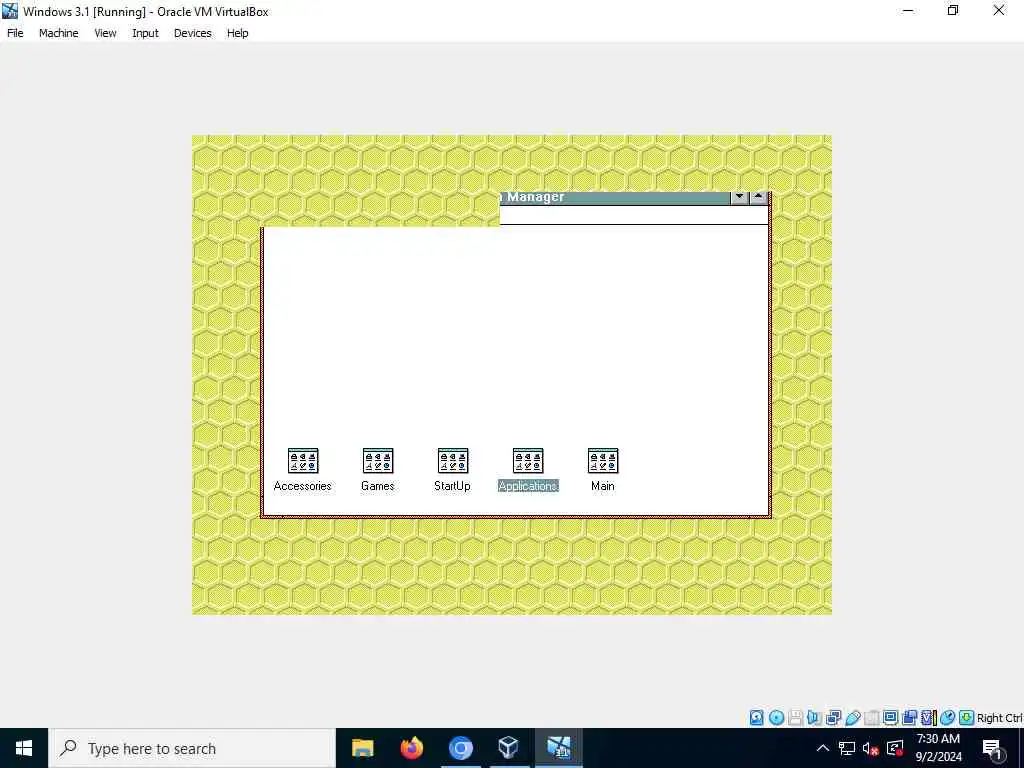
Task: Click the muted volume tray icon
Action: pyautogui.click(x=871, y=748)
